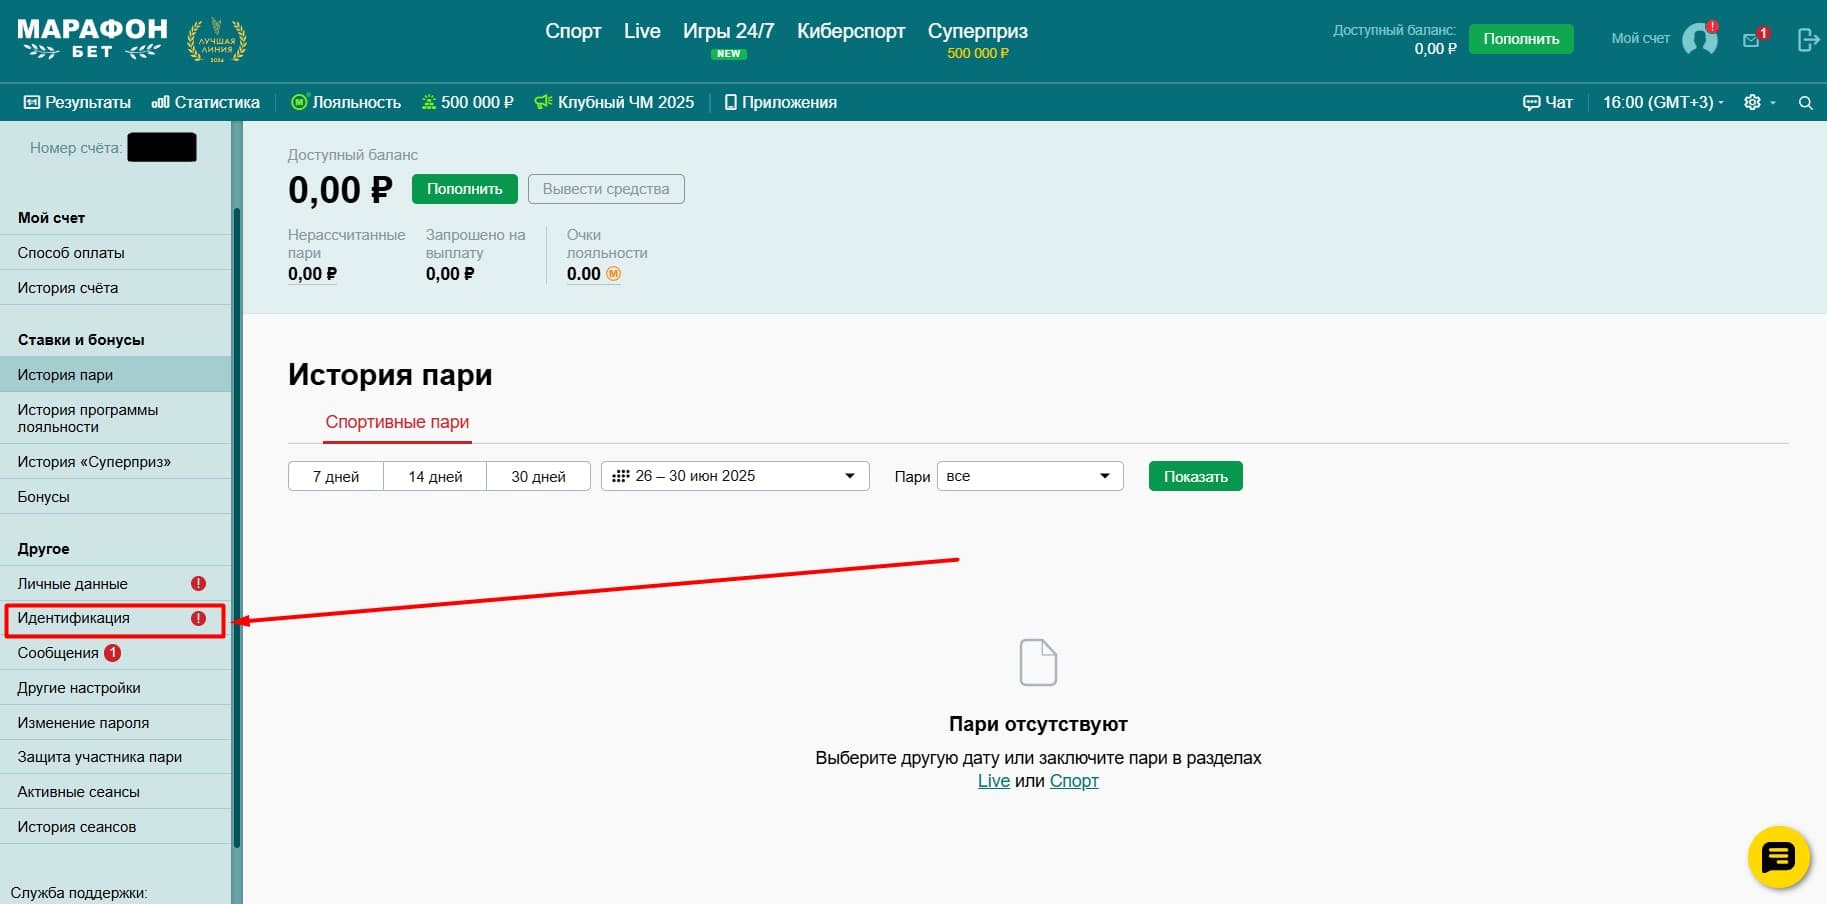The height and width of the screenshot is (904, 1827).
Task: Open the 500 000 ₽ promo link
Action: pos(467,102)
